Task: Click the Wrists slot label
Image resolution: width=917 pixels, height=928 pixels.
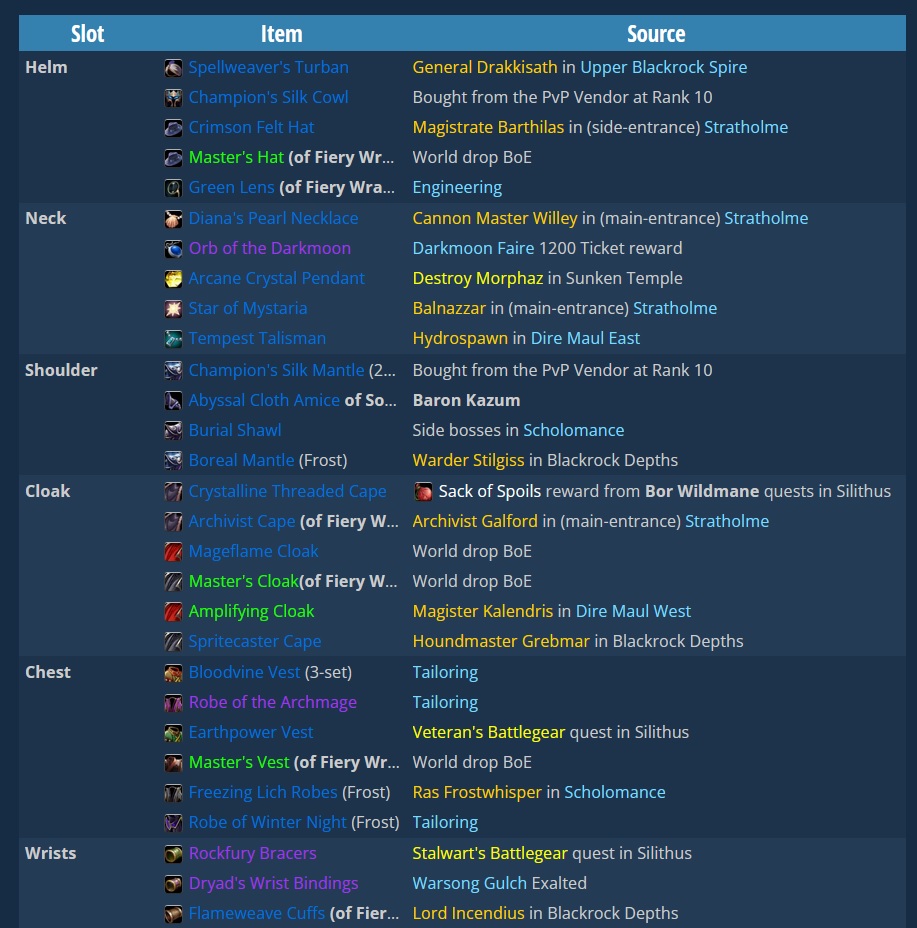Action: tap(50, 853)
